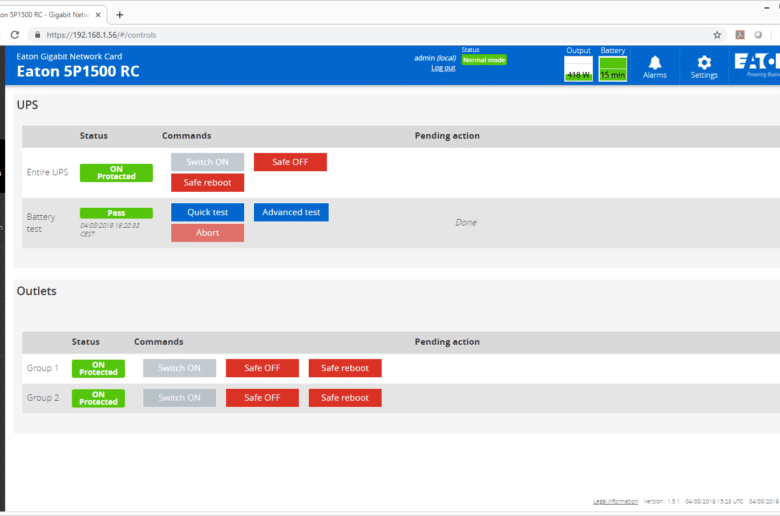Abort the battery test
This screenshot has height=516, width=780.
point(207,233)
